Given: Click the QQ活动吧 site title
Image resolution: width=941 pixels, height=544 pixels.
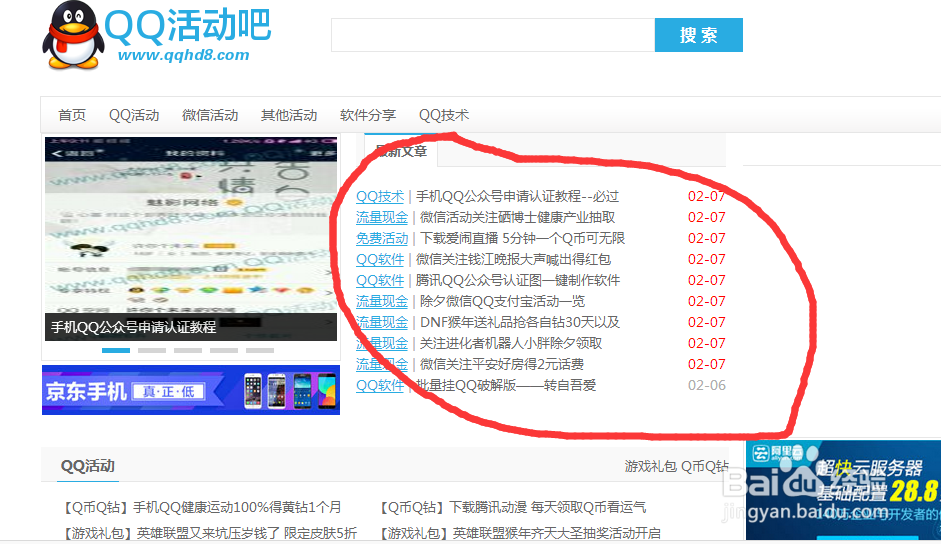Looking at the screenshot, I should click(x=188, y=26).
